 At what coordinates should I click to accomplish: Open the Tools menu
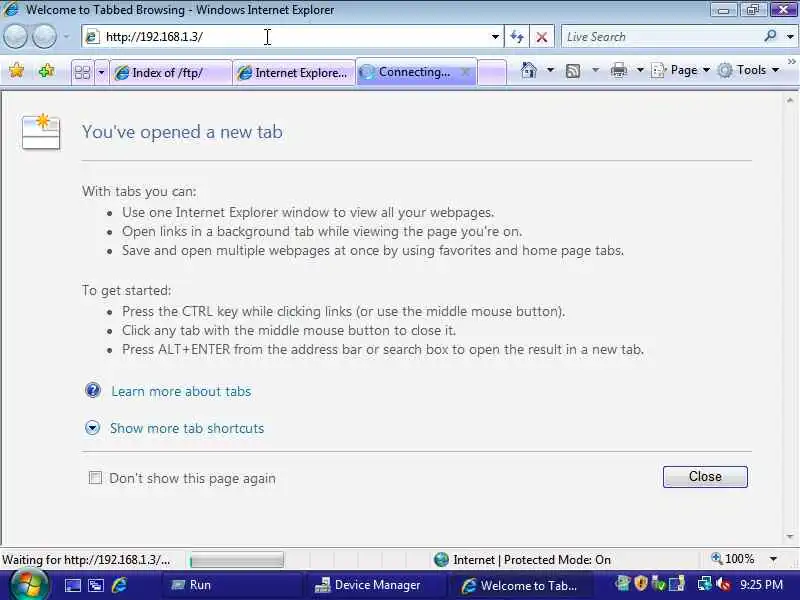click(748, 70)
